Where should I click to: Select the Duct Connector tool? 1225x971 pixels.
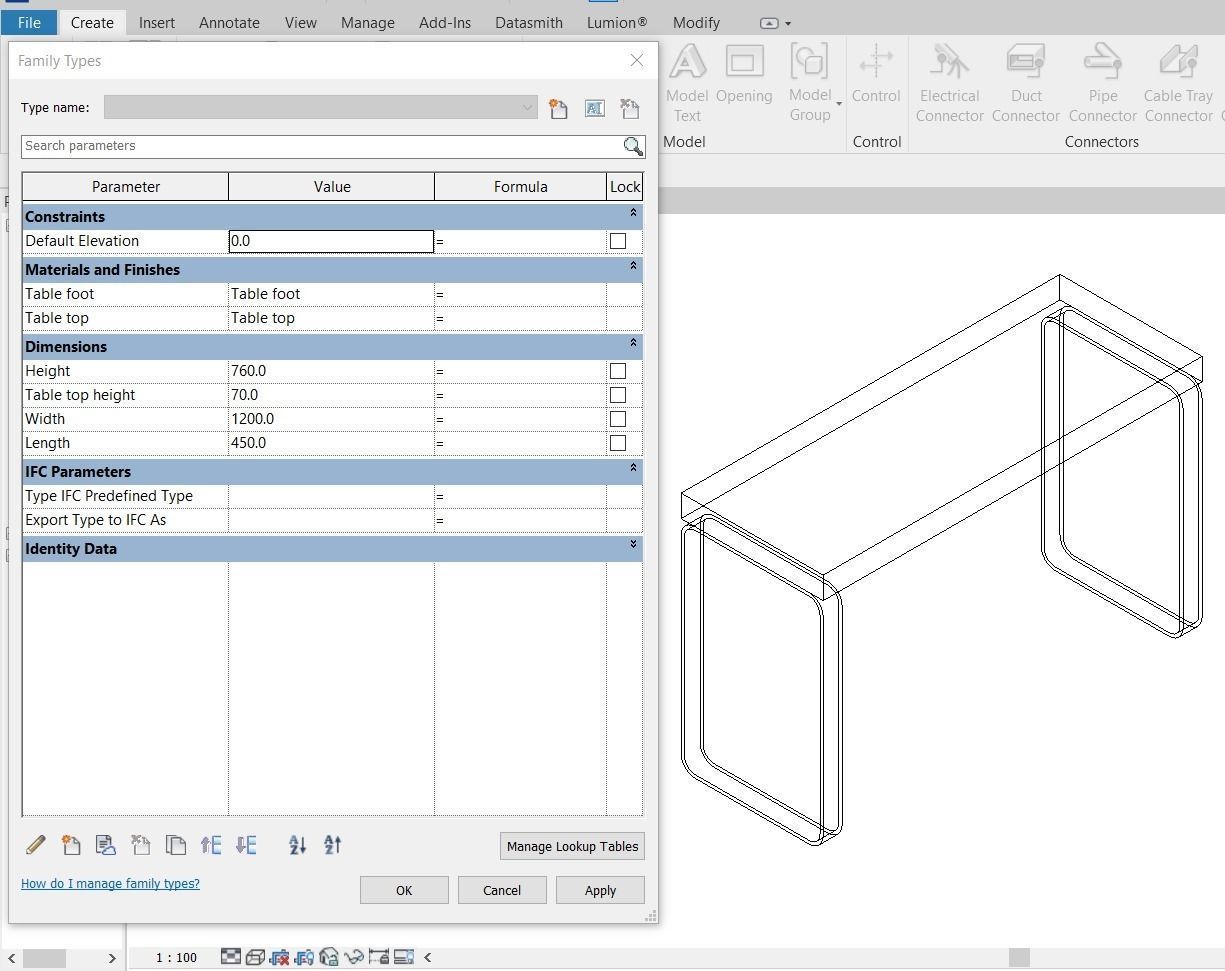coord(1026,82)
